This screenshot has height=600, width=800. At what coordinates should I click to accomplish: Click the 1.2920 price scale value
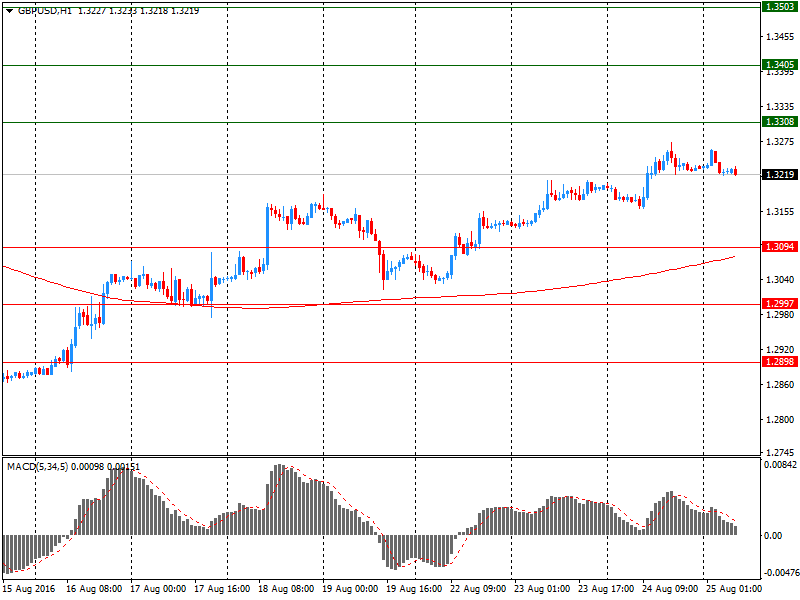point(780,349)
